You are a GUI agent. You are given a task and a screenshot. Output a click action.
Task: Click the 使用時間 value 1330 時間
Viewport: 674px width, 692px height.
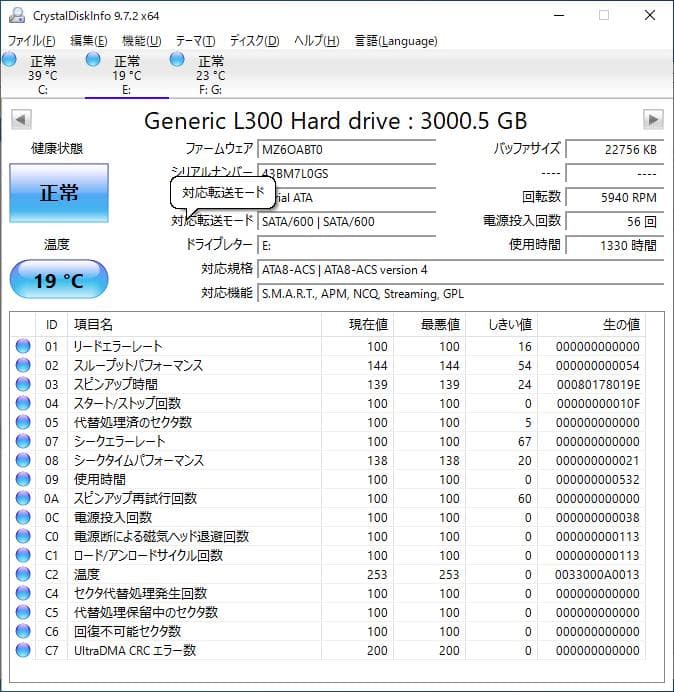coord(615,245)
